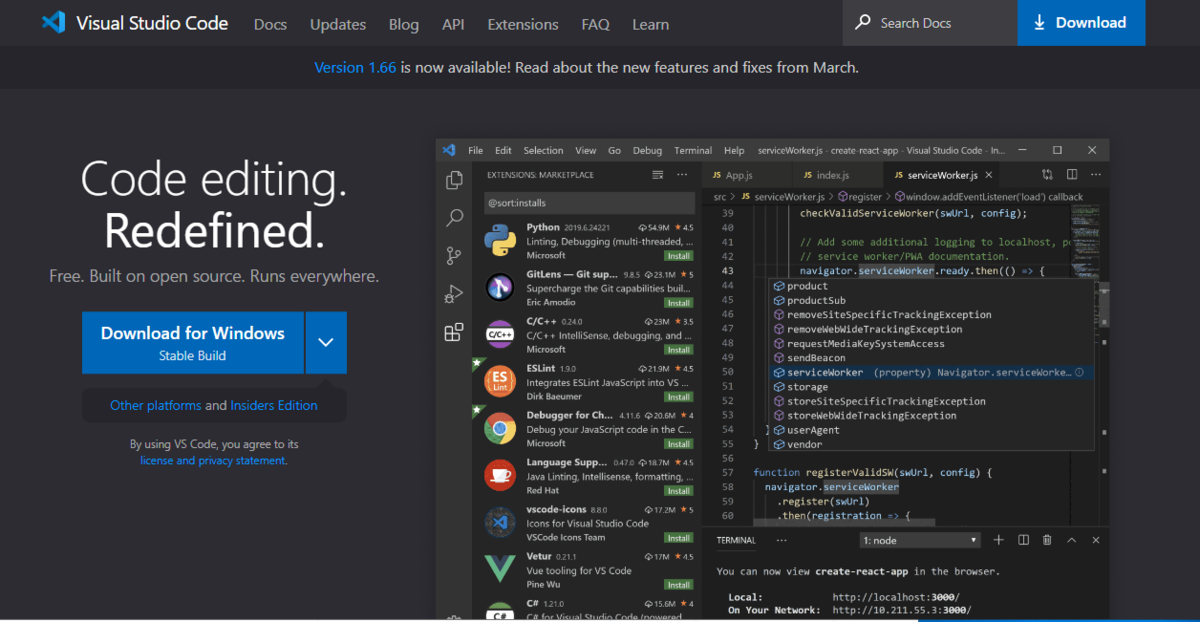
Task: Click the ESLint extension icon
Action: click(499, 381)
